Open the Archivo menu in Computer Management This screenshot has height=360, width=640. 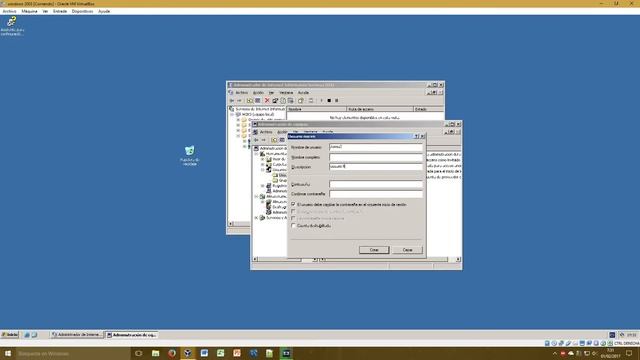[x=266, y=132]
